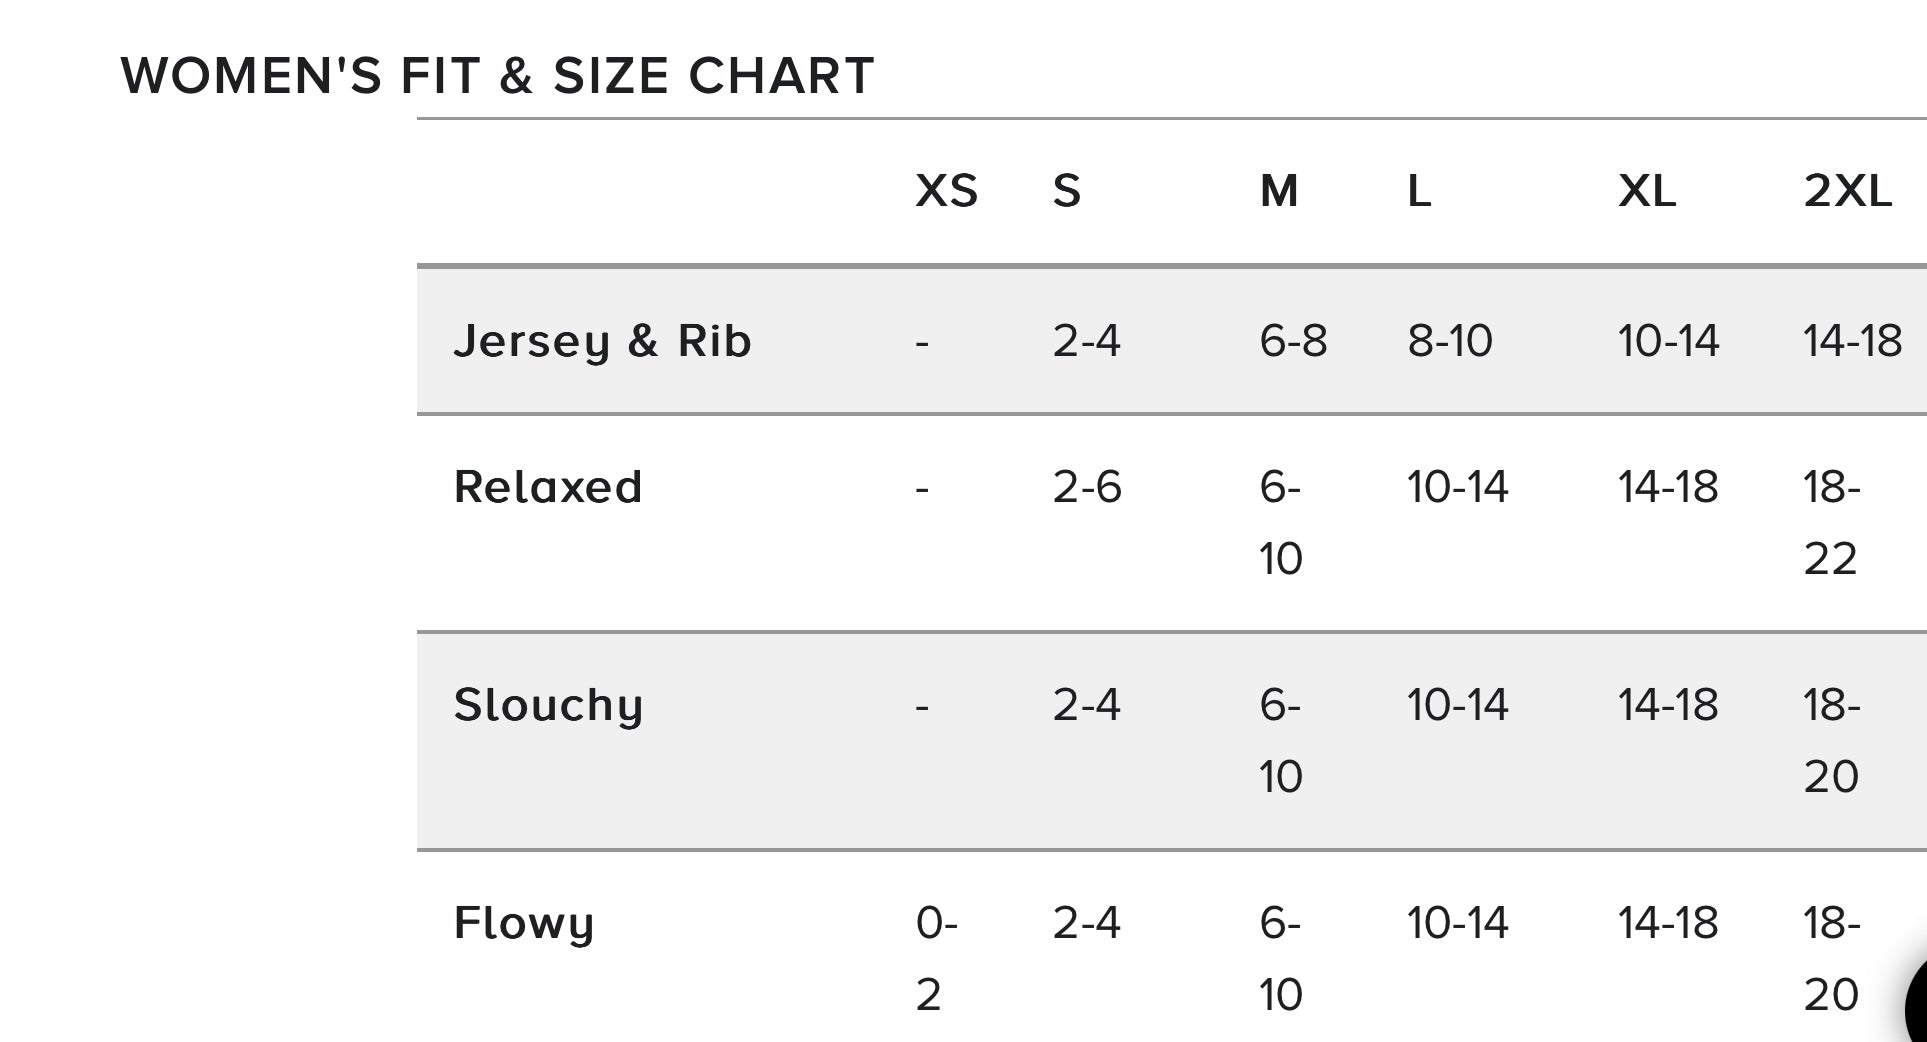Click the L column header

click(1419, 191)
